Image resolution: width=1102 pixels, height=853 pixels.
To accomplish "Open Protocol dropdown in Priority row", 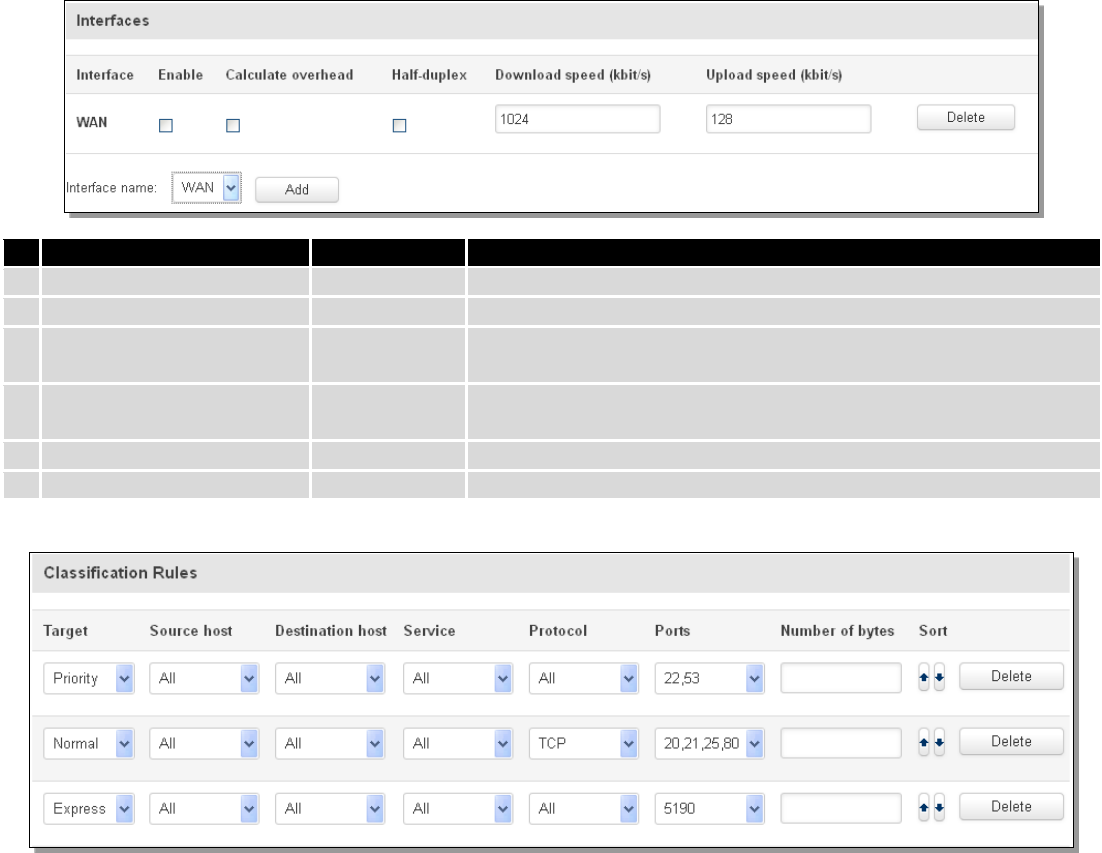I will tap(583, 678).
